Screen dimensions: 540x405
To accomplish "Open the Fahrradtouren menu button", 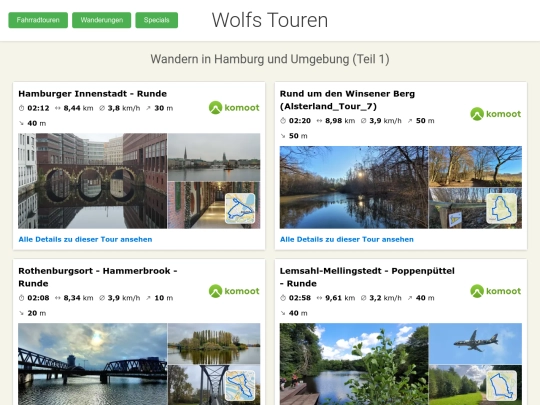I will click(x=38, y=20).
